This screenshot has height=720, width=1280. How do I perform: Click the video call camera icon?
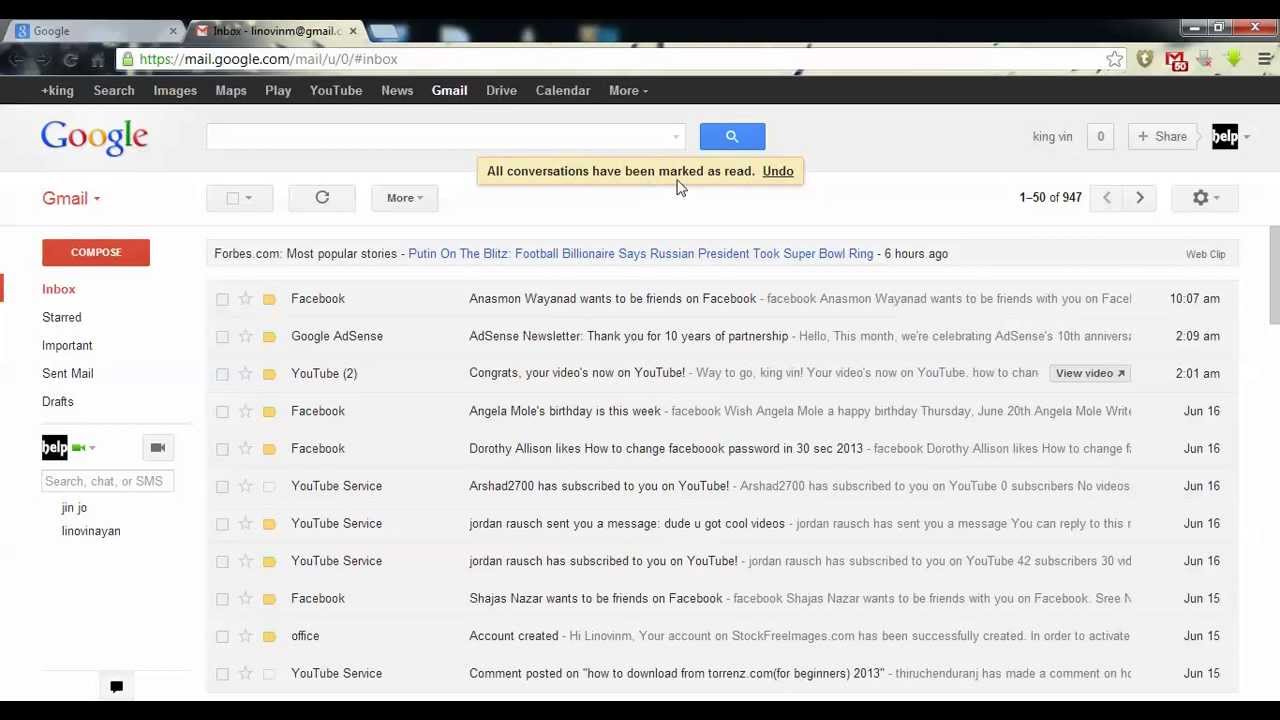coord(157,448)
